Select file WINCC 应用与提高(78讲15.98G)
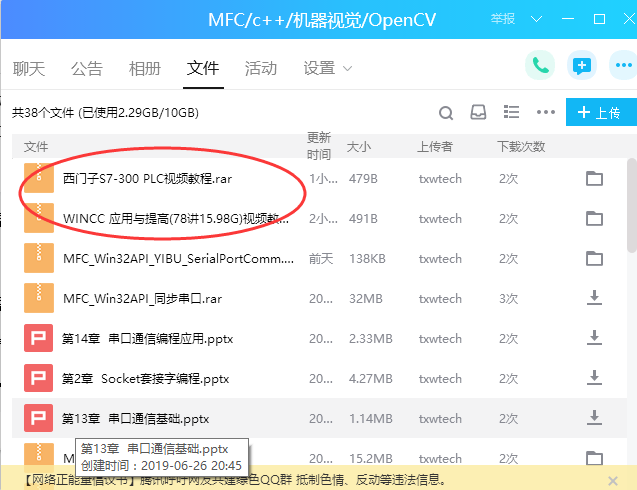Viewport: 637px width, 490px height. [176, 219]
